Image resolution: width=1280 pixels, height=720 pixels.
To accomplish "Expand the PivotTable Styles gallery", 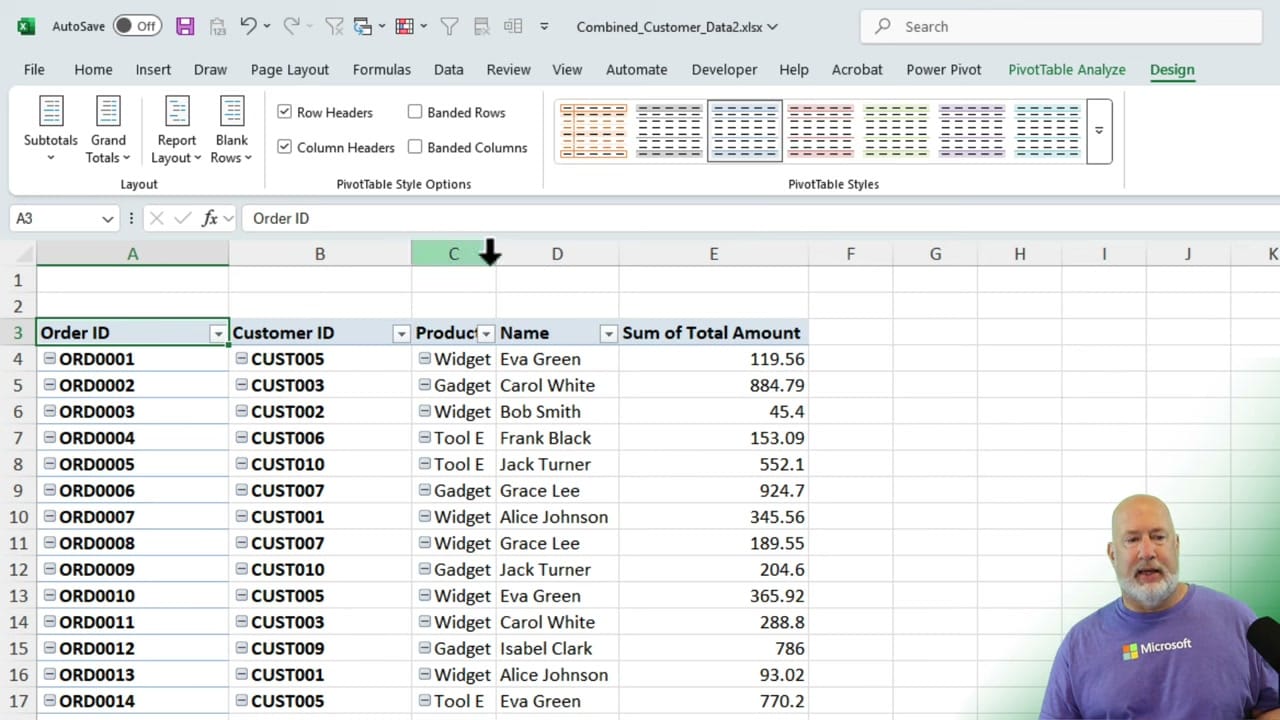I will 1098,131.
